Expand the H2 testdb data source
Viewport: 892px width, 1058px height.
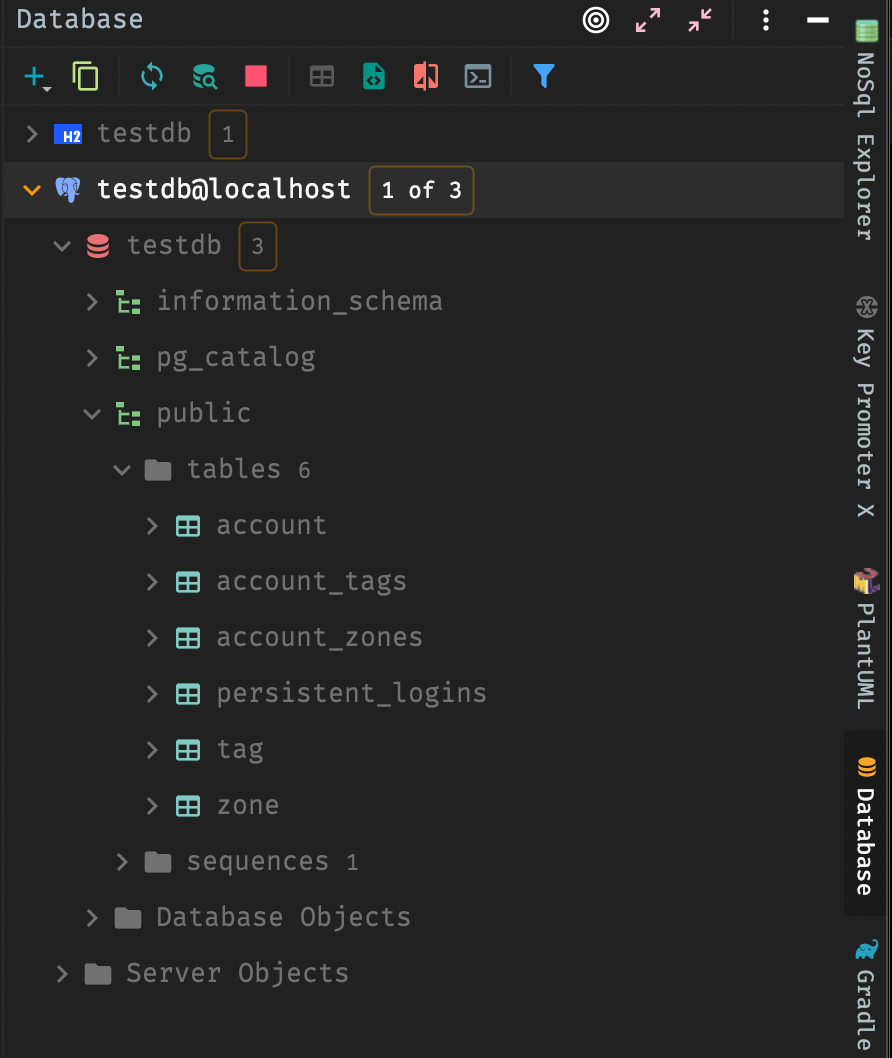coord(32,134)
